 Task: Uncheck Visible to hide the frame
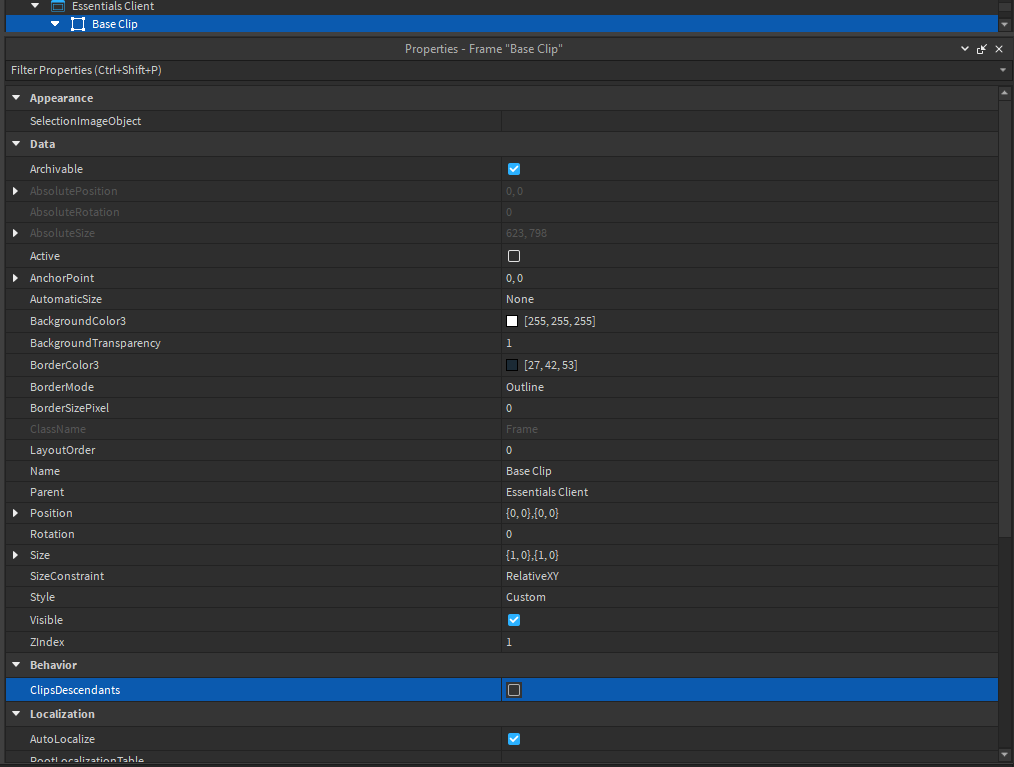(513, 620)
